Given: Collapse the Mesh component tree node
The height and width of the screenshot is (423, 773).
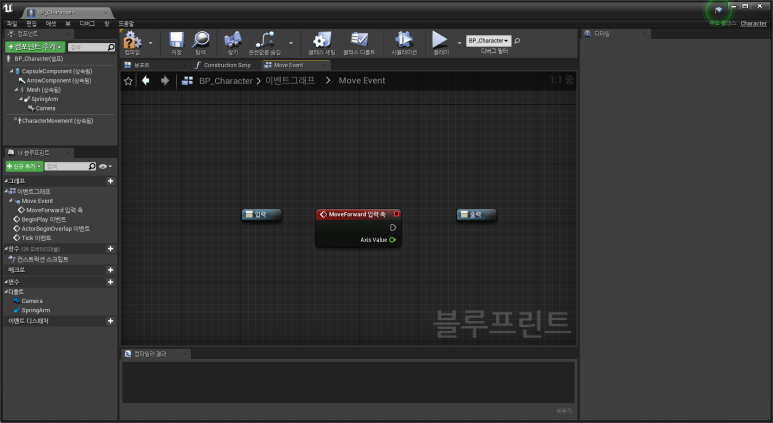Looking at the screenshot, I should (16, 90).
